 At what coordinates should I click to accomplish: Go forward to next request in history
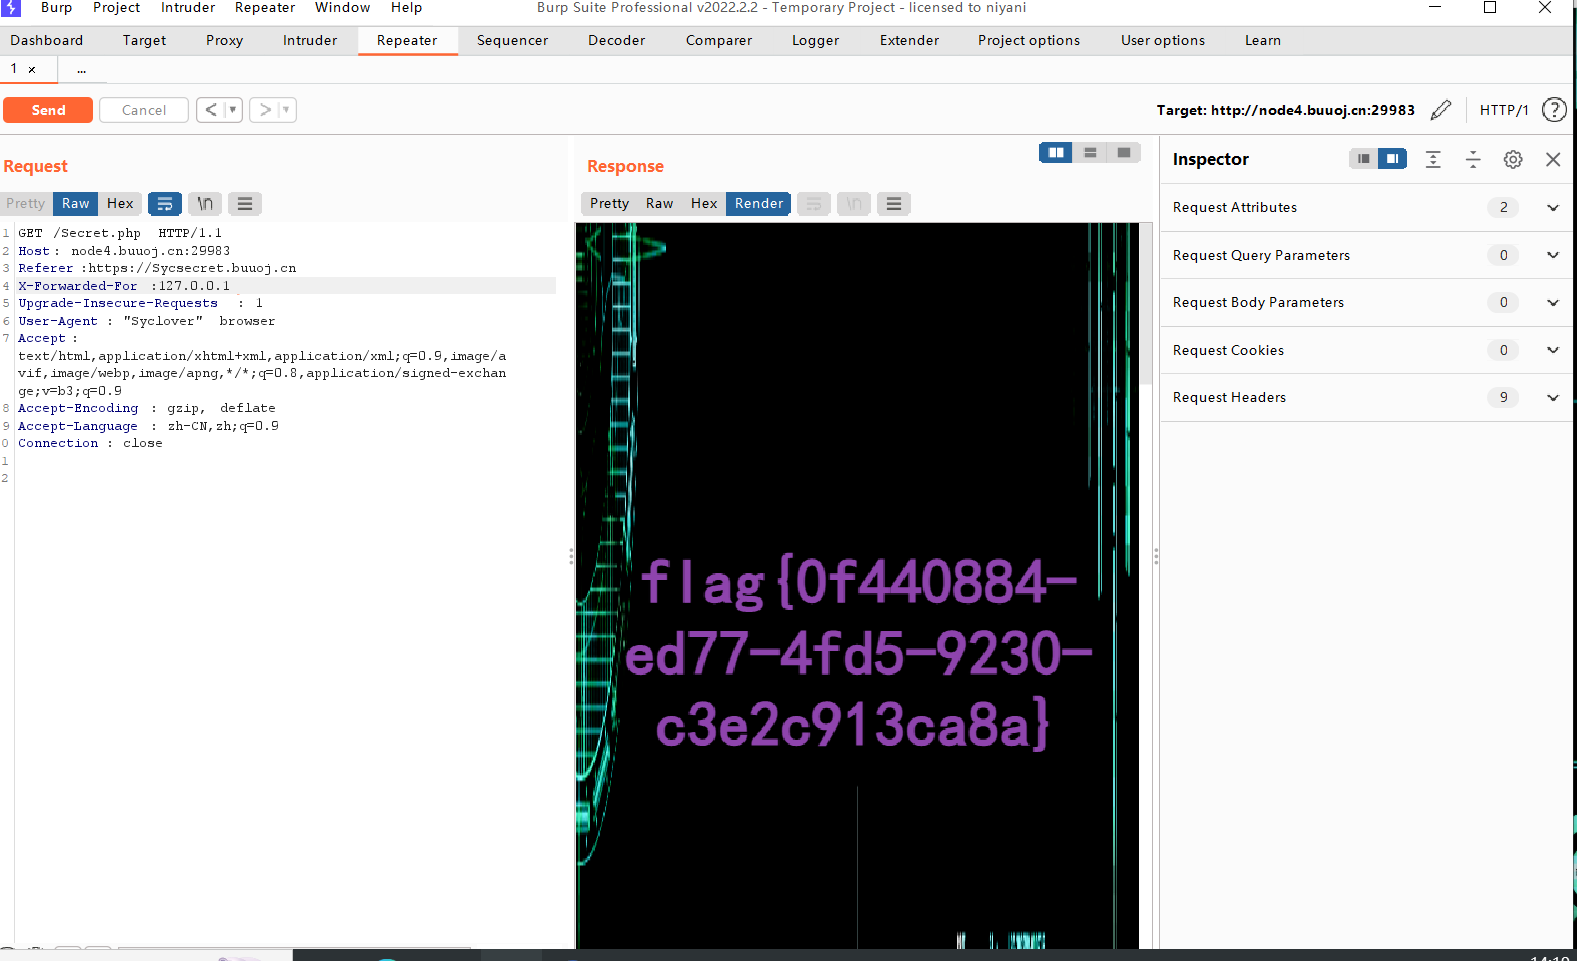pyautogui.click(x=265, y=110)
